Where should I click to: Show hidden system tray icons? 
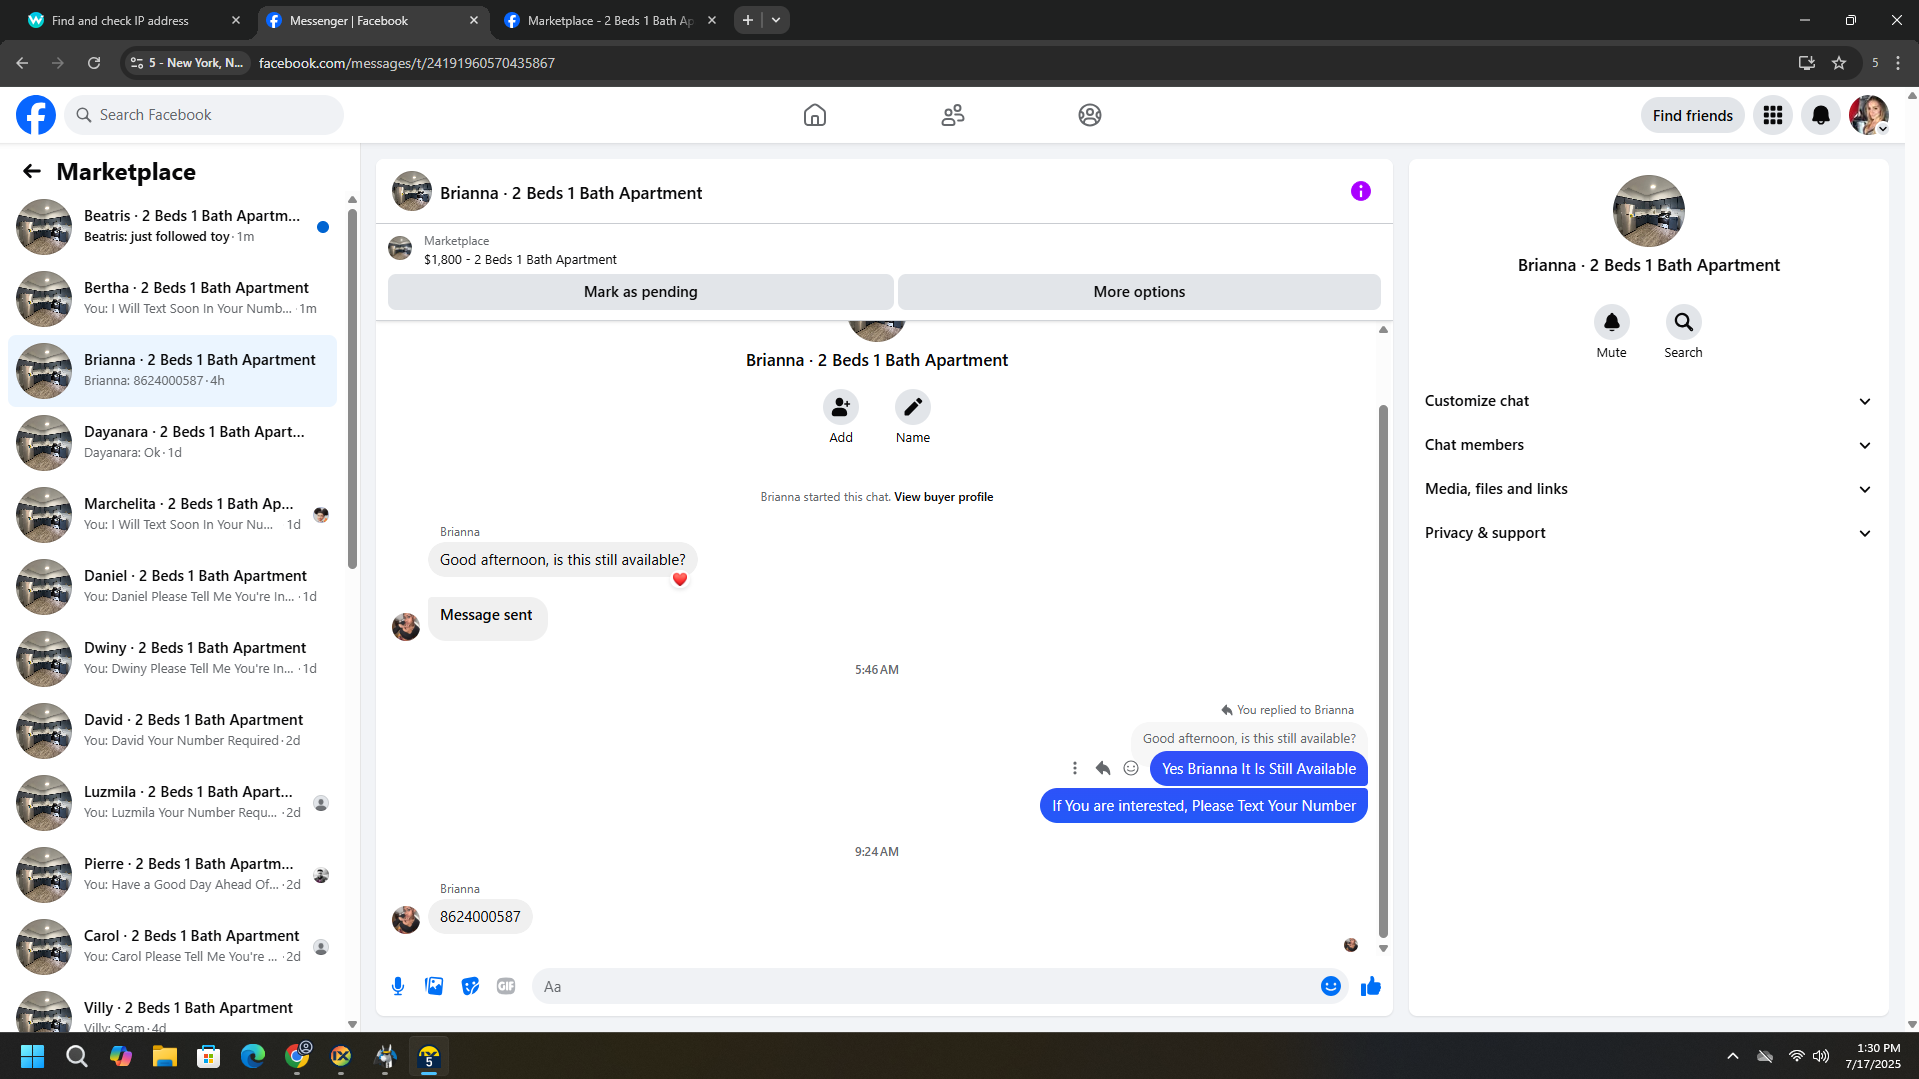[1733, 1056]
